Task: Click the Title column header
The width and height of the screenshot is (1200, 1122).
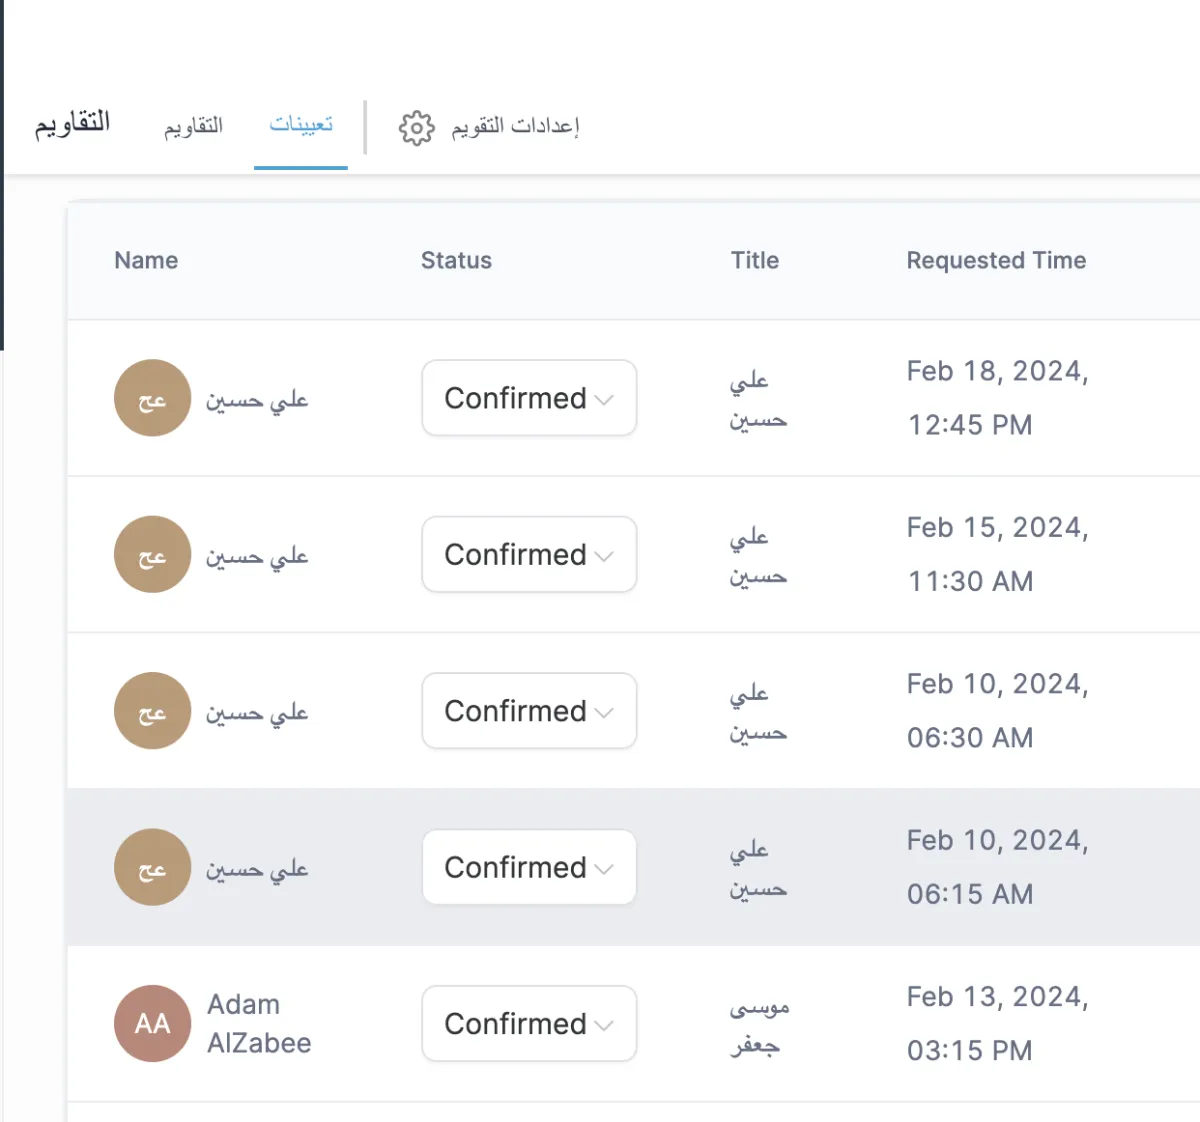Action: coord(754,260)
